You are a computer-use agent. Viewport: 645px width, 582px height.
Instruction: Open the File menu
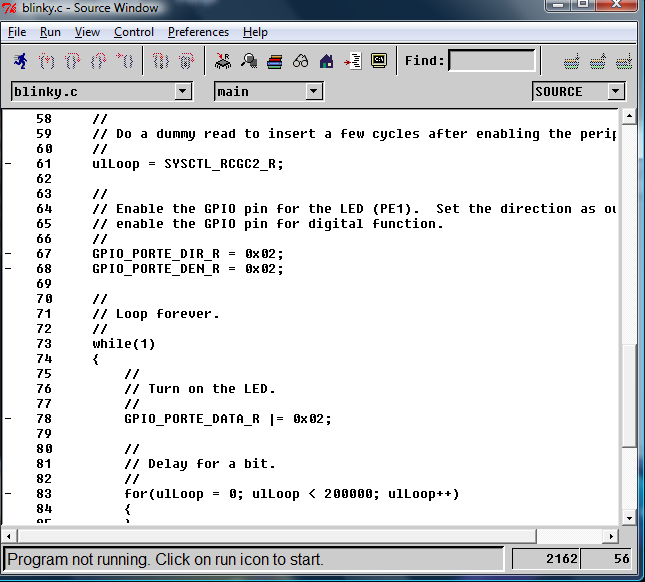coord(17,32)
